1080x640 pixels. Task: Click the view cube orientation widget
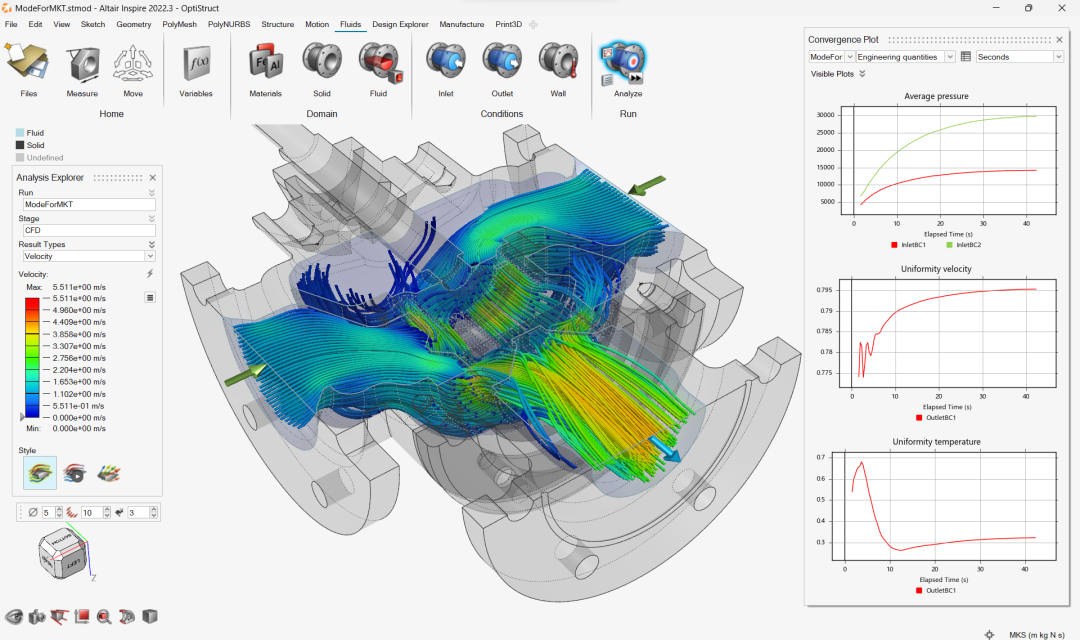pos(62,555)
